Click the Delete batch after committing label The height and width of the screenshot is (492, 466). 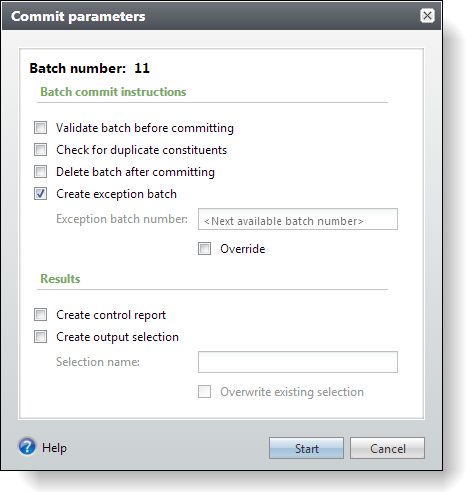pyautogui.click(x=135, y=172)
